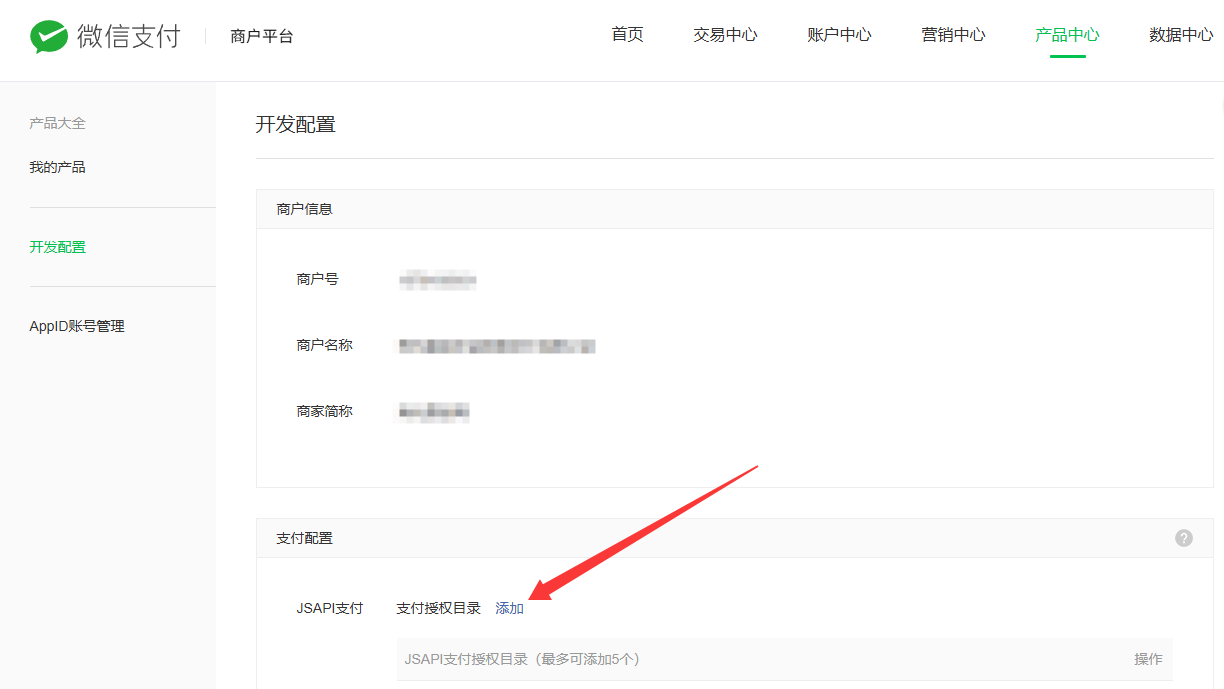
Task: Select 开发配置 in the sidebar
Action: (58, 247)
